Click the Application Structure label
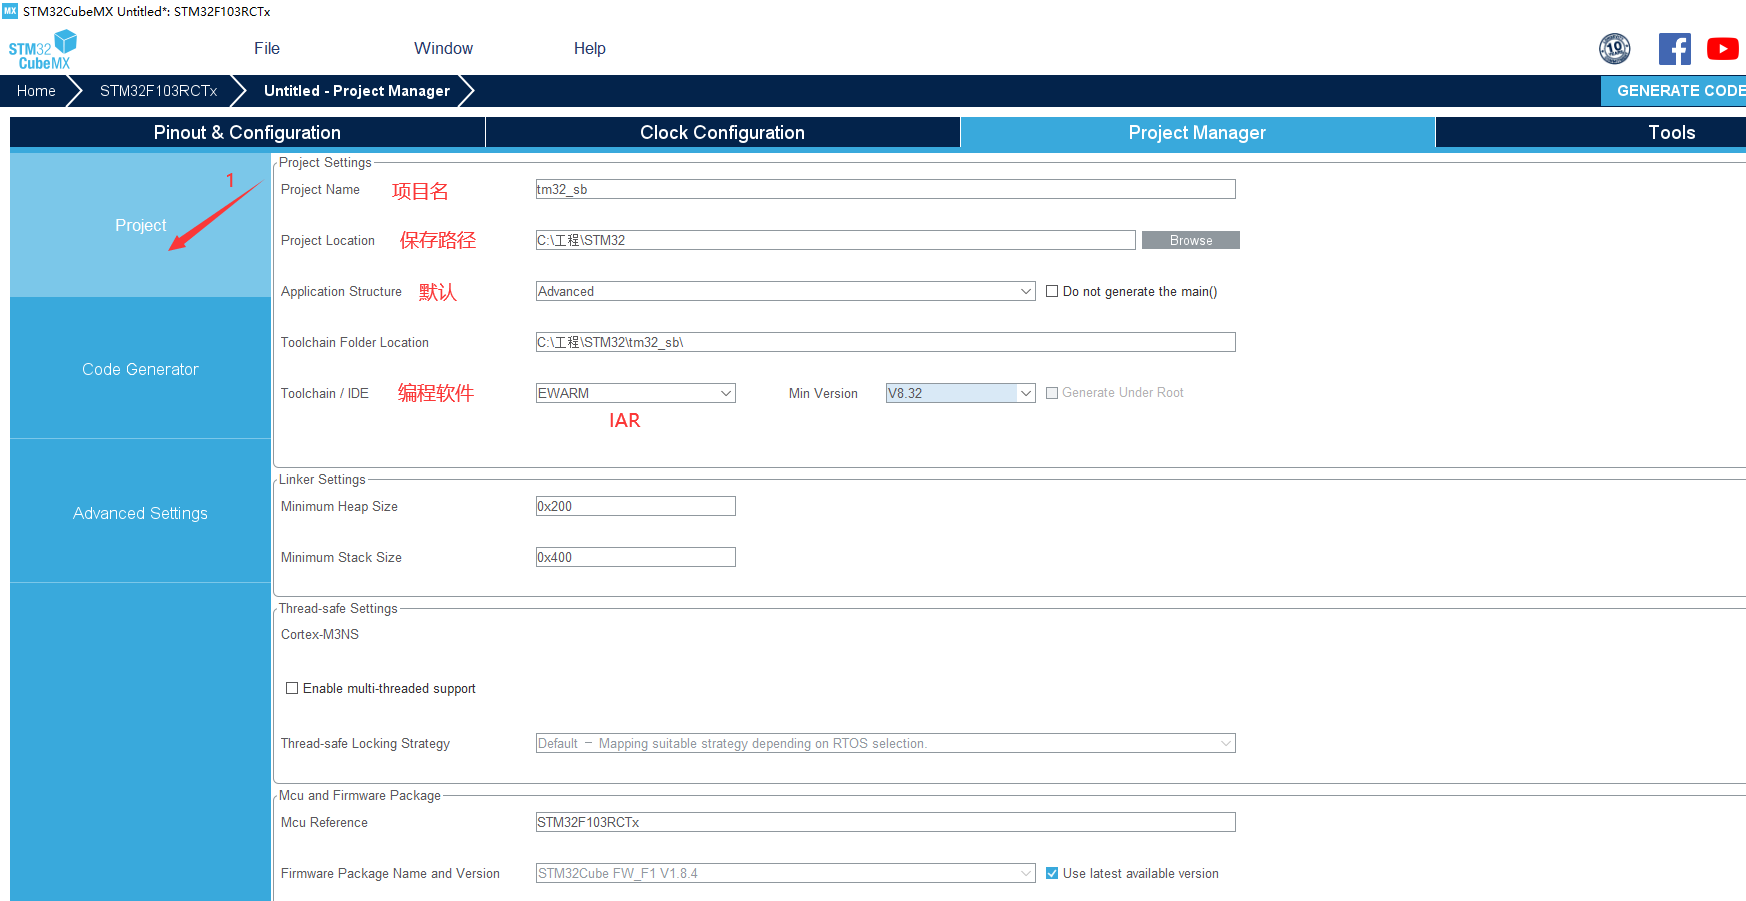 tap(341, 291)
